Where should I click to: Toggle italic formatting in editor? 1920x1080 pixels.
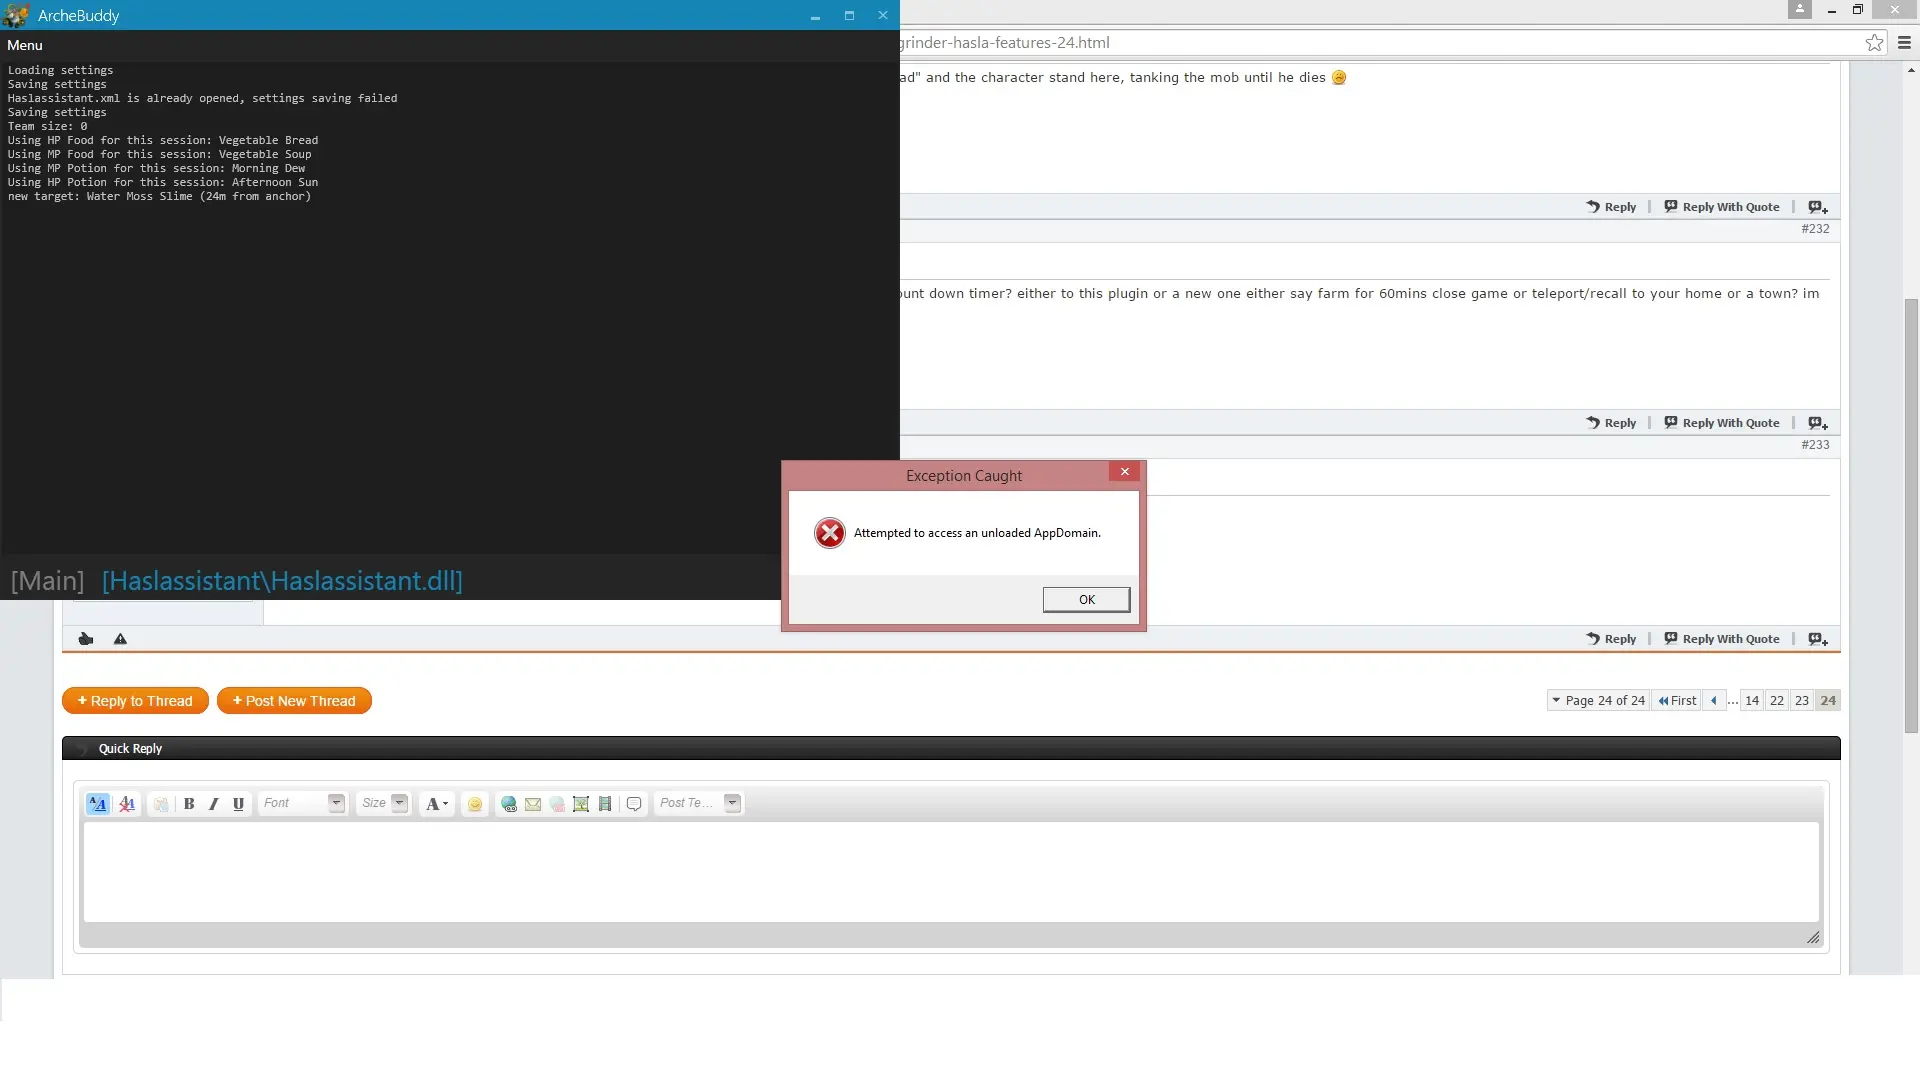pos(213,804)
